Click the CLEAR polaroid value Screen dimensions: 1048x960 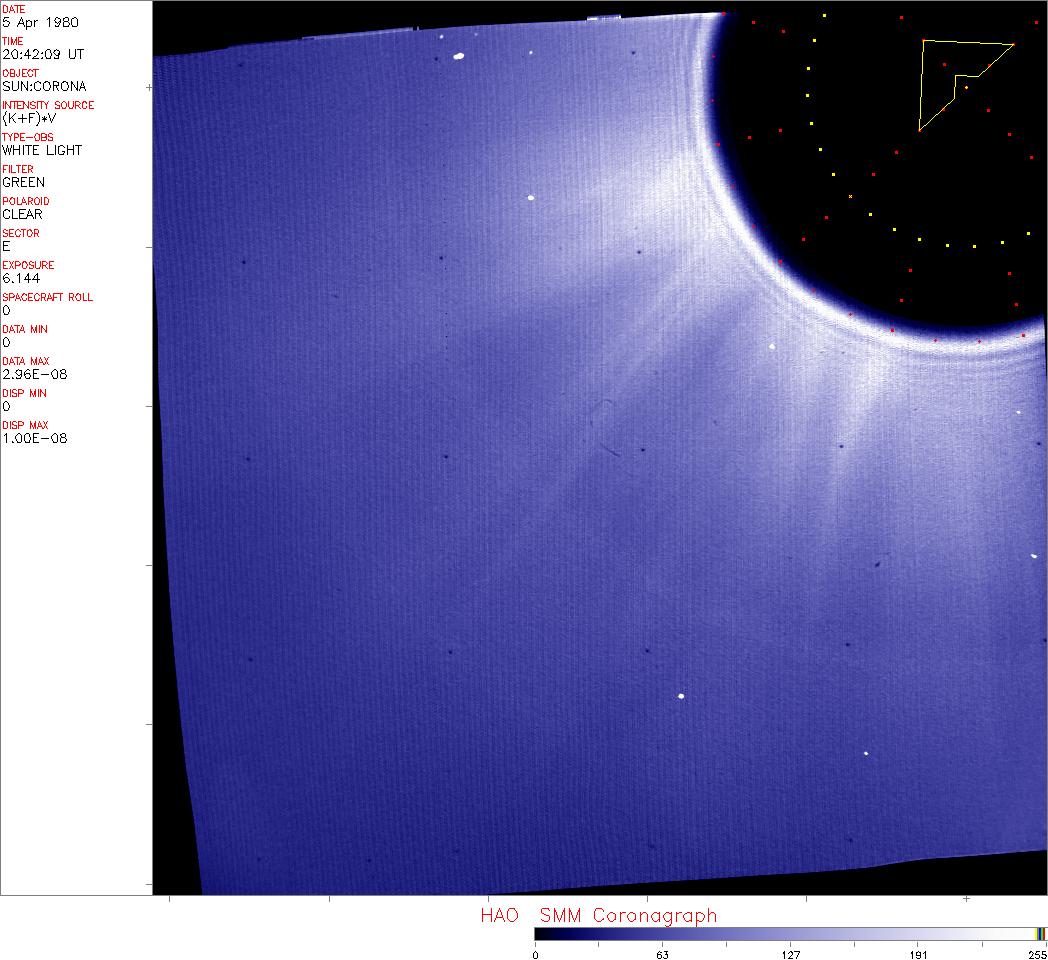click(23, 214)
